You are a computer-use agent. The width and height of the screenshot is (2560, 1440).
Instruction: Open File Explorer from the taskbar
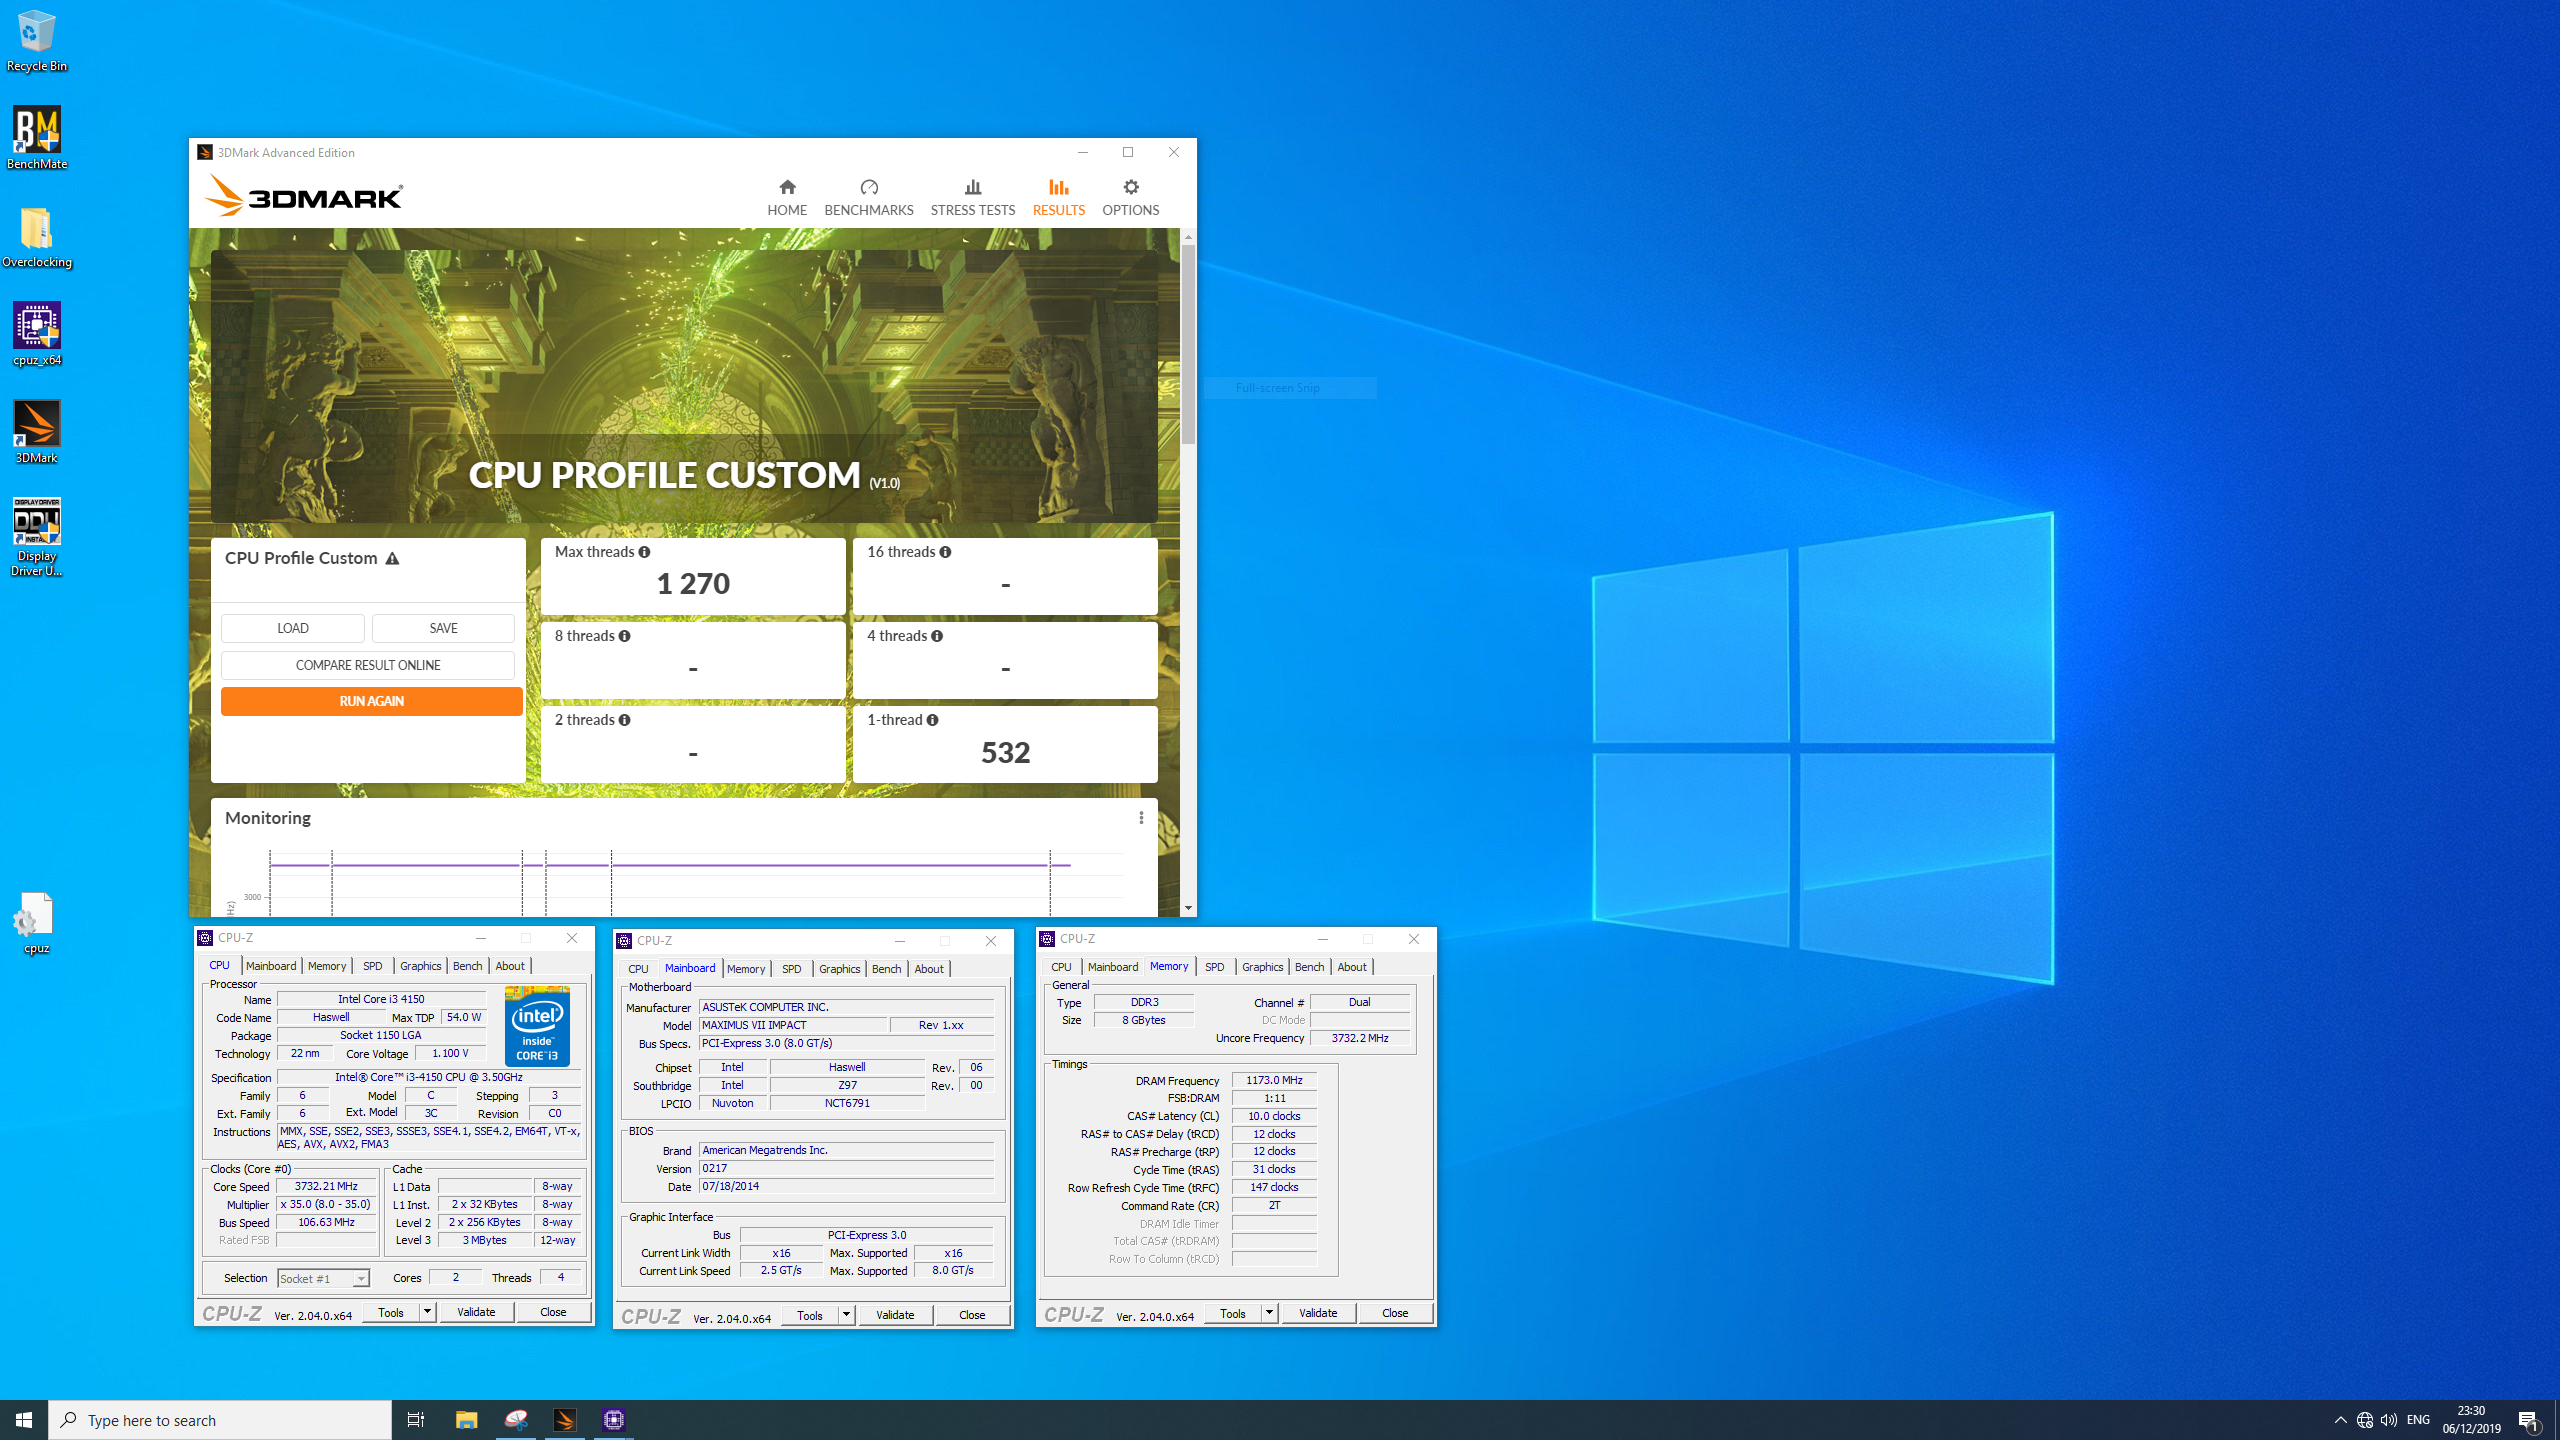coord(466,1420)
